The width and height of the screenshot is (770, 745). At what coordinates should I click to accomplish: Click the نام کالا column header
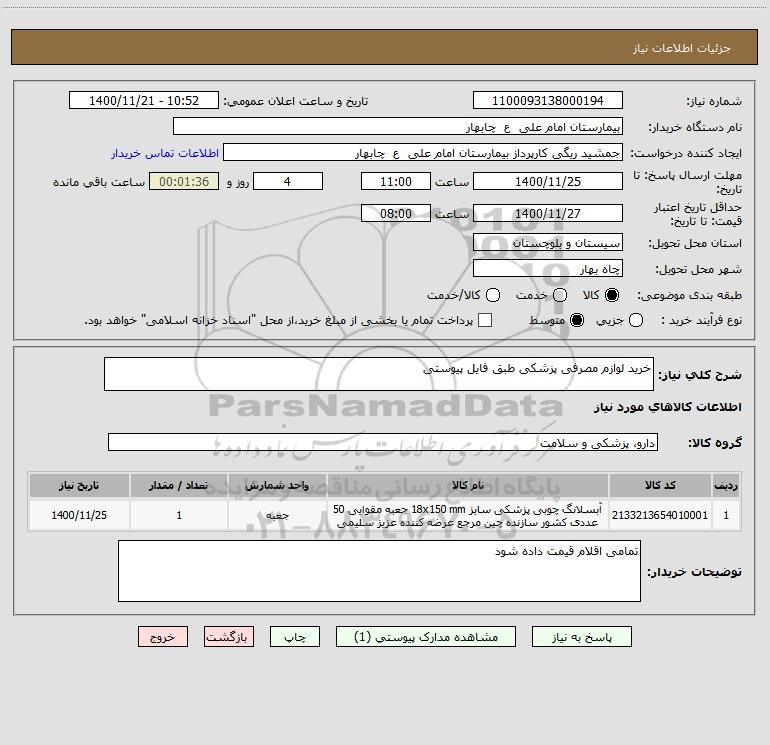(468, 485)
